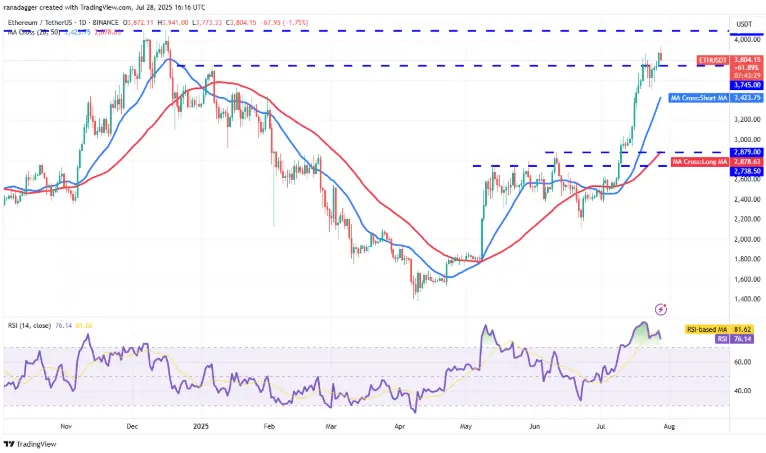
Task: Click the red ETHUSDT price label
Action: (x=713, y=60)
